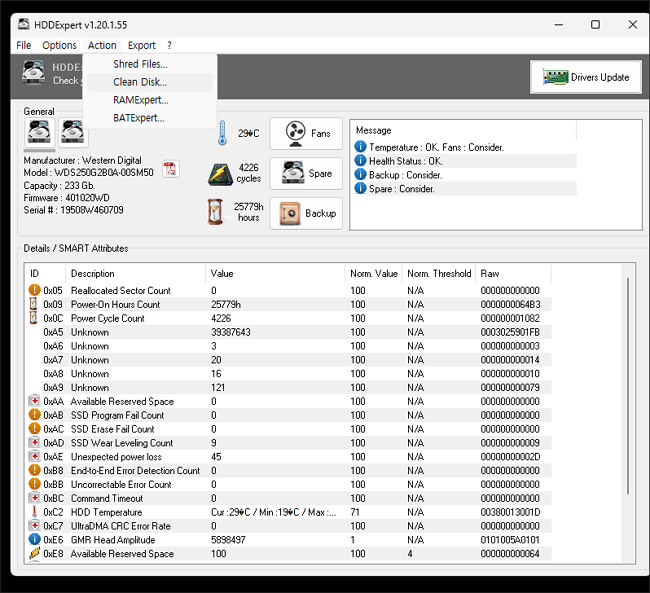Choose Shred Files... from Action menu
This screenshot has width=650, height=593.
(x=150, y=64)
